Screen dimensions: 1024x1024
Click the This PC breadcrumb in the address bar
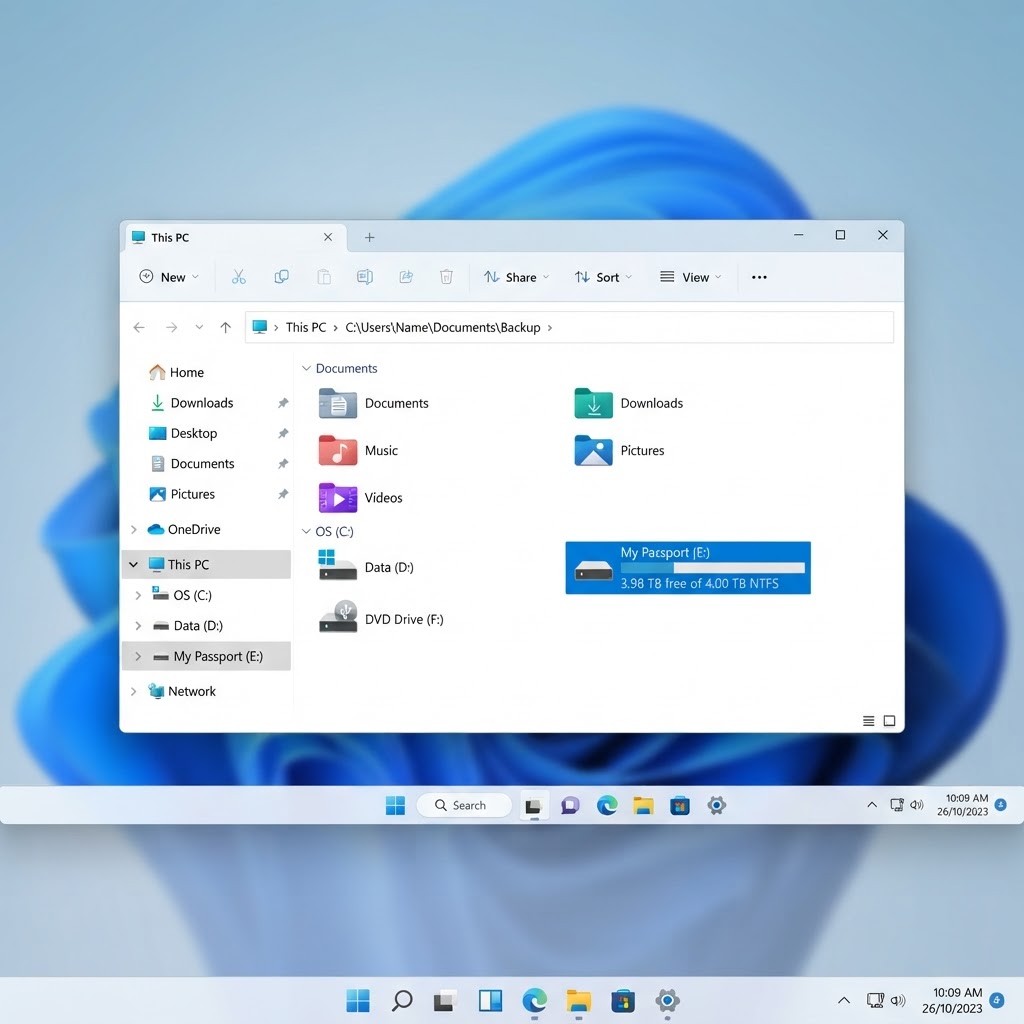click(306, 327)
